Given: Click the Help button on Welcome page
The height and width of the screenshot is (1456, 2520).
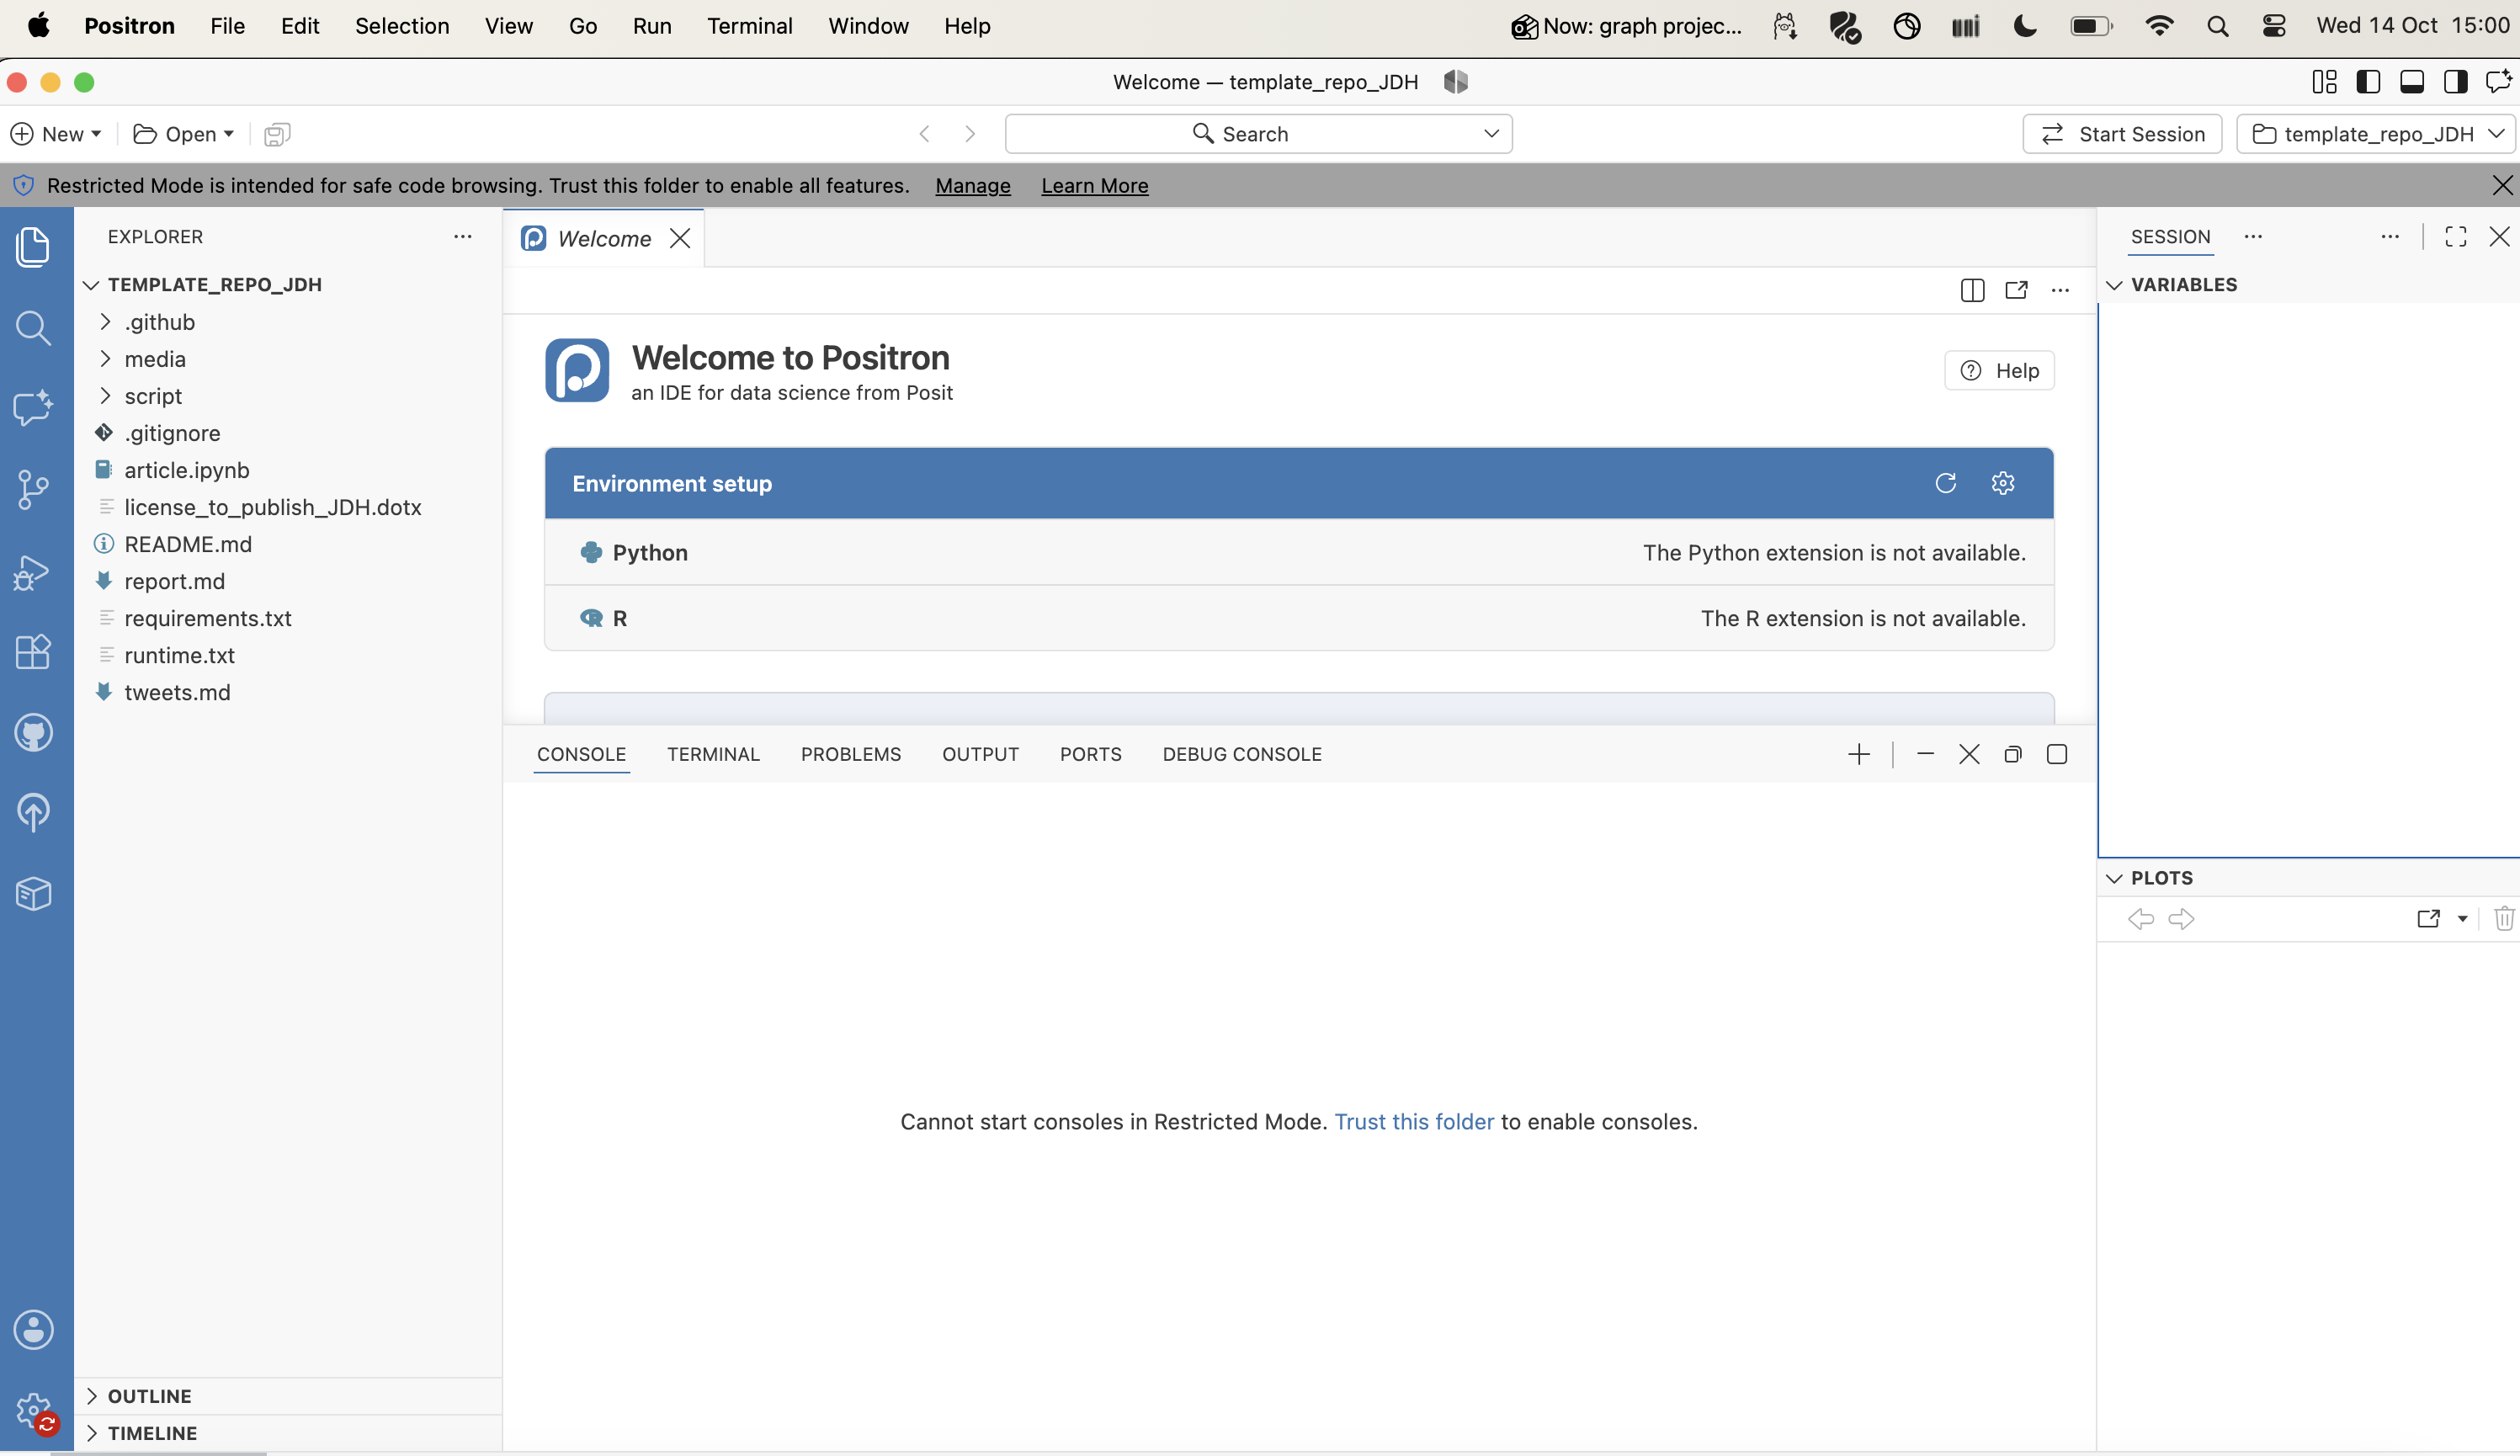Looking at the screenshot, I should (1999, 370).
